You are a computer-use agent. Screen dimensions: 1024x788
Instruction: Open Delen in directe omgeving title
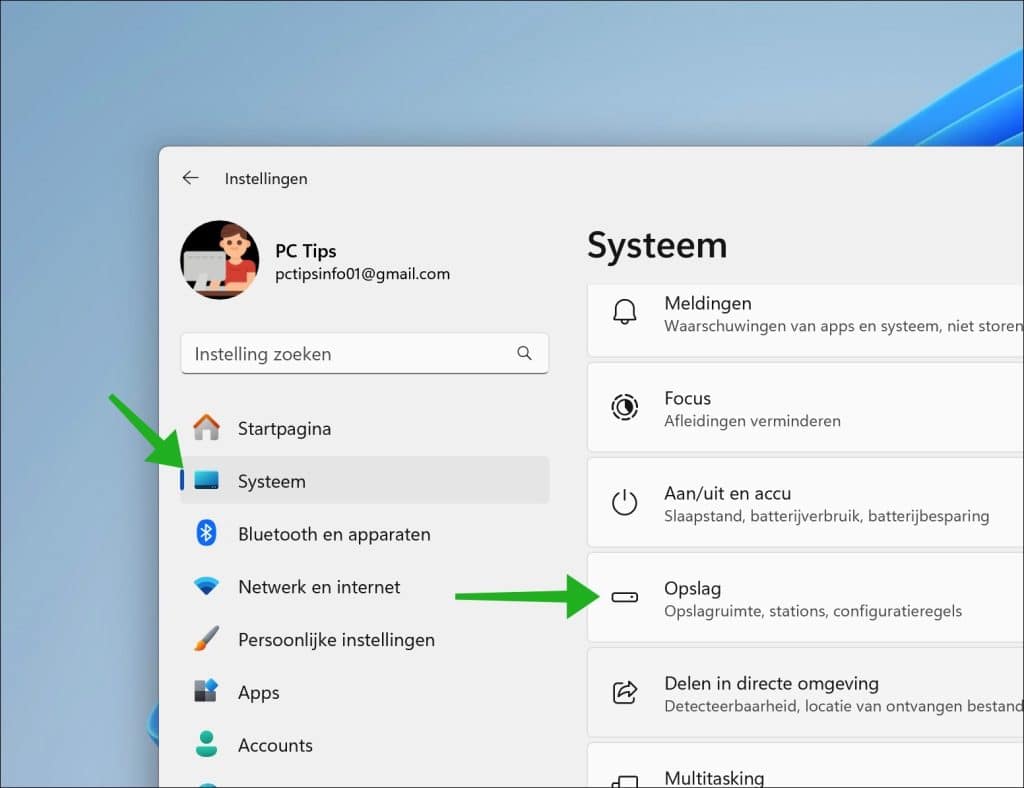click(771, 684)
